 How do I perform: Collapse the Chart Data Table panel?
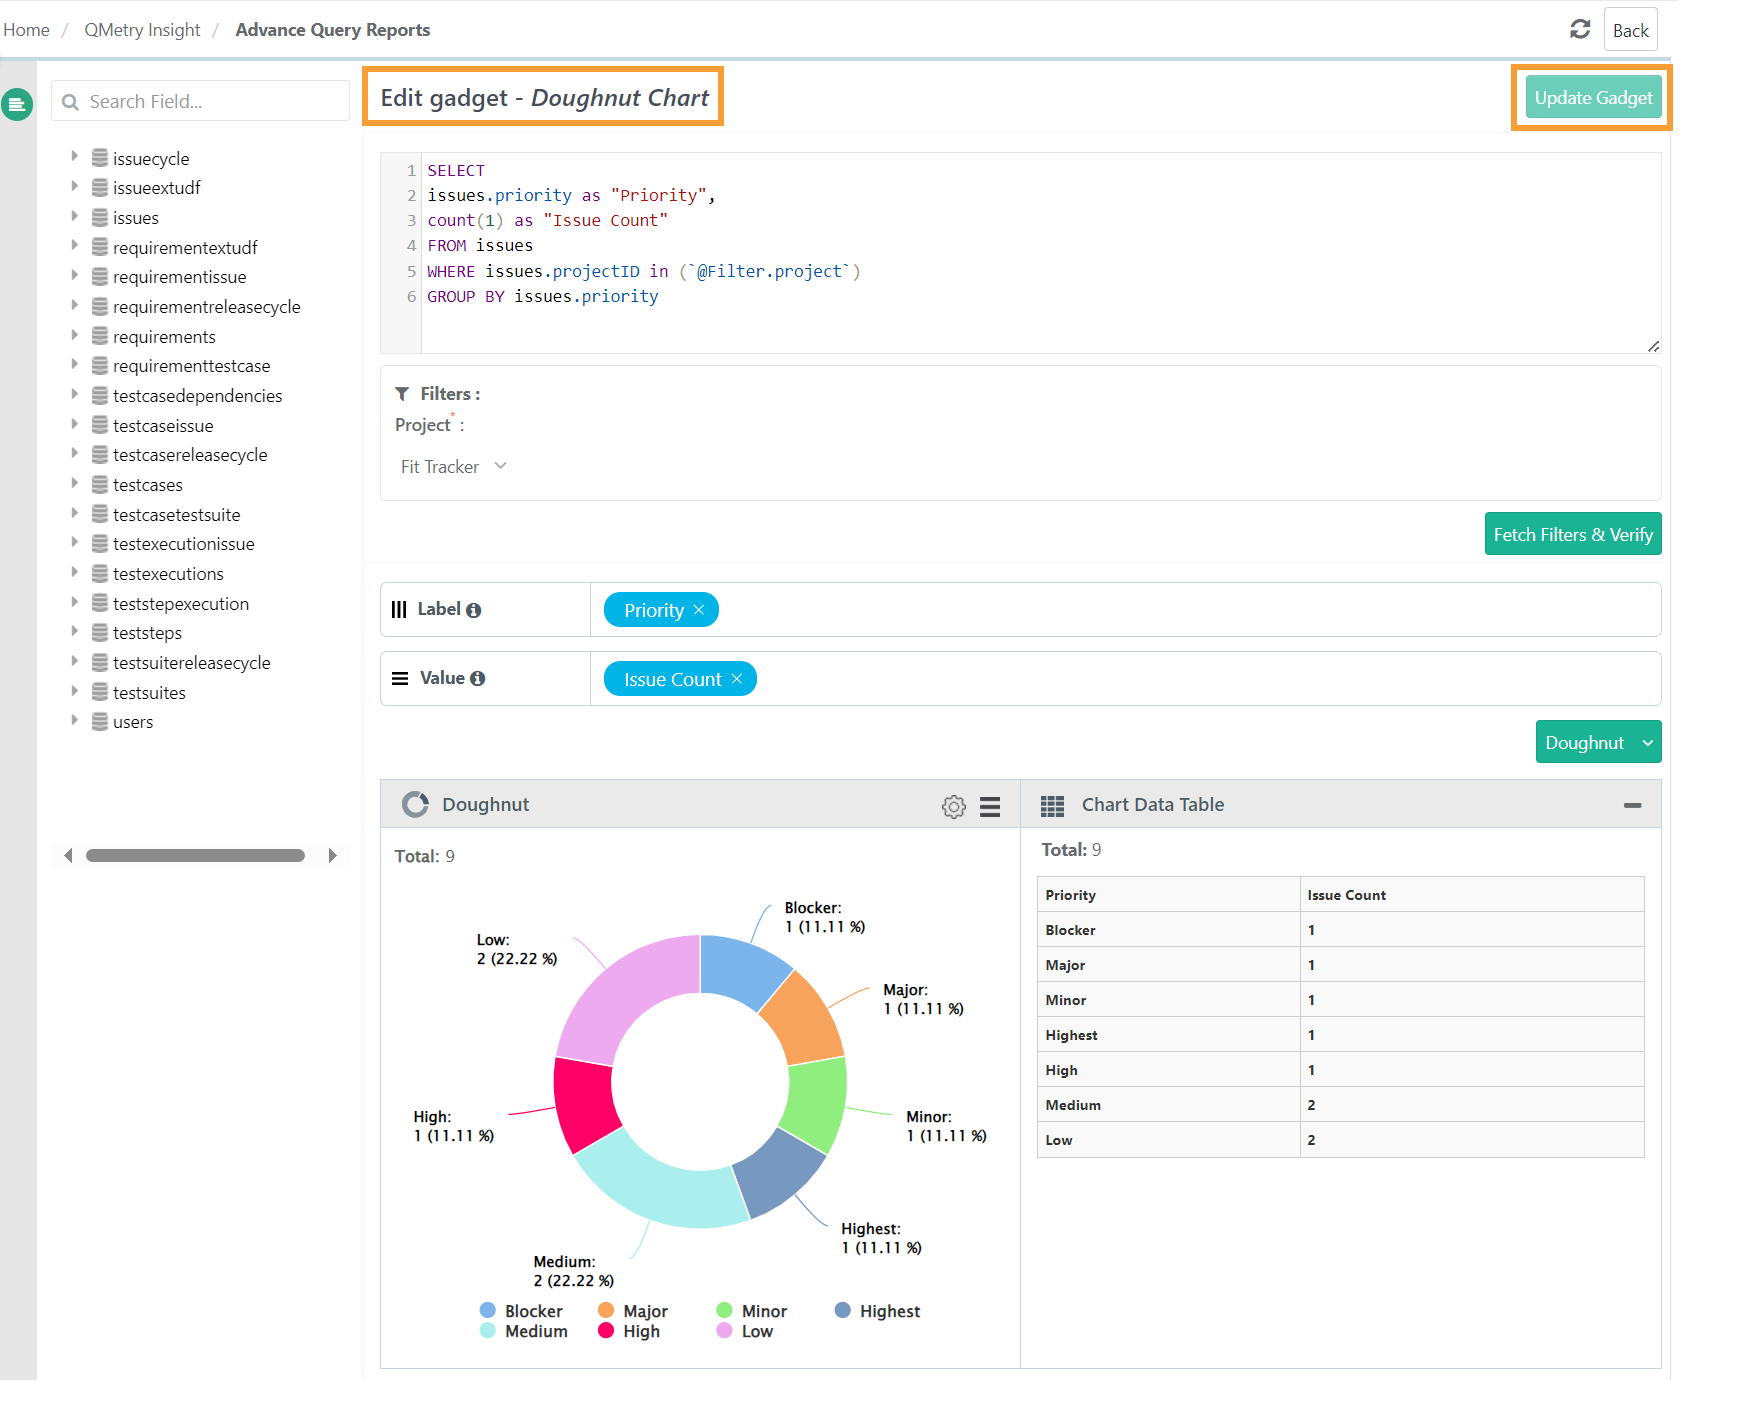click(1634, 804)
